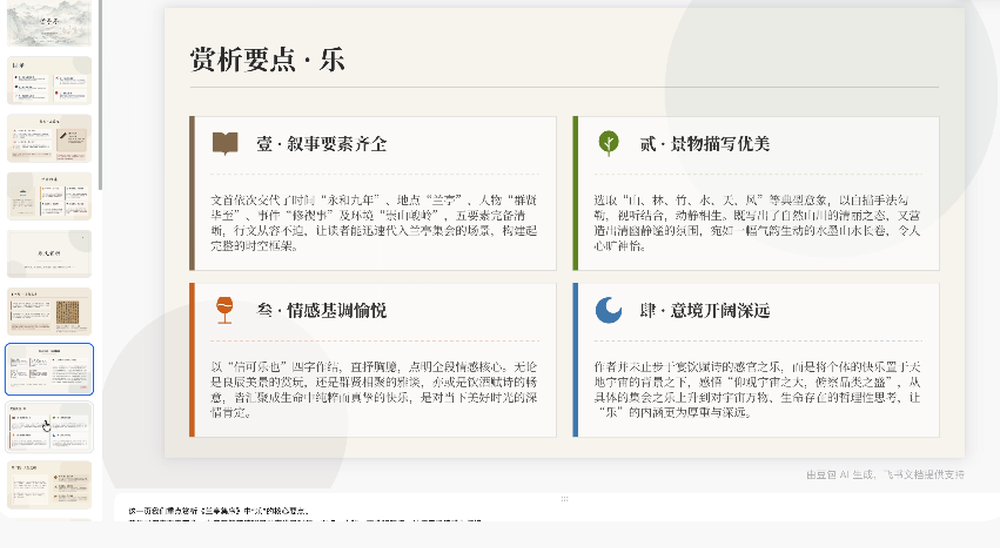Click the blue-outlined selected slide thumbnail
Viewport: 1000px width, 548px height.
click(x=49, y=369)
